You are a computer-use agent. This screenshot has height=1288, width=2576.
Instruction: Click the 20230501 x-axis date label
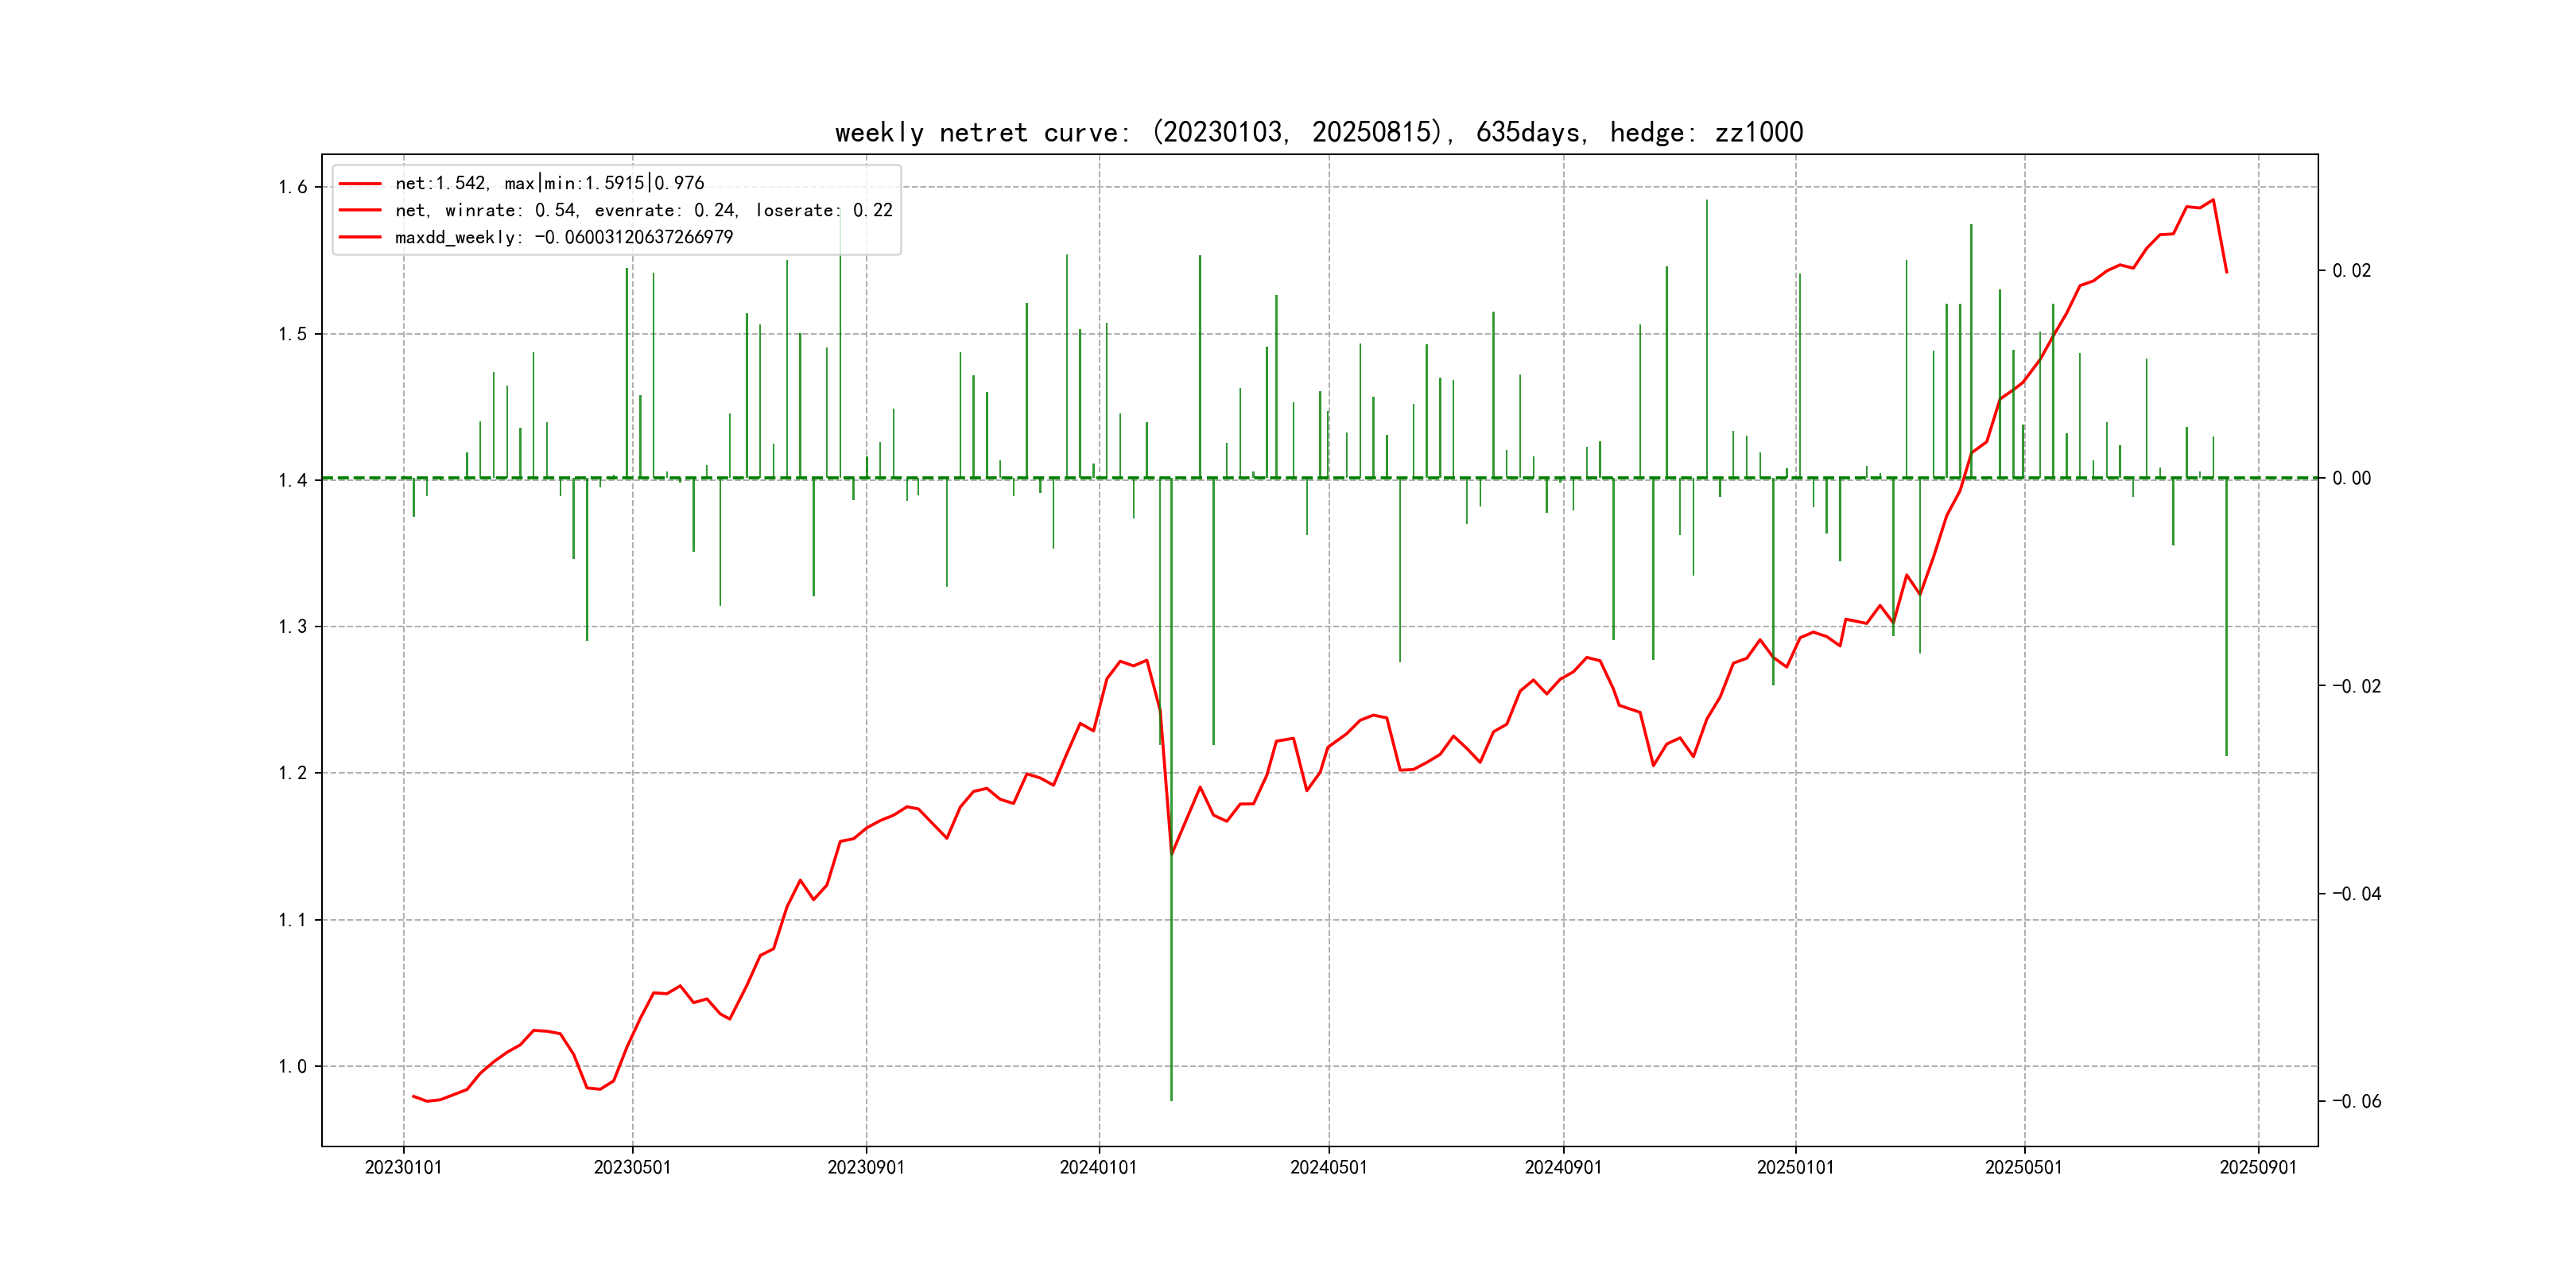coord(632,1167)
